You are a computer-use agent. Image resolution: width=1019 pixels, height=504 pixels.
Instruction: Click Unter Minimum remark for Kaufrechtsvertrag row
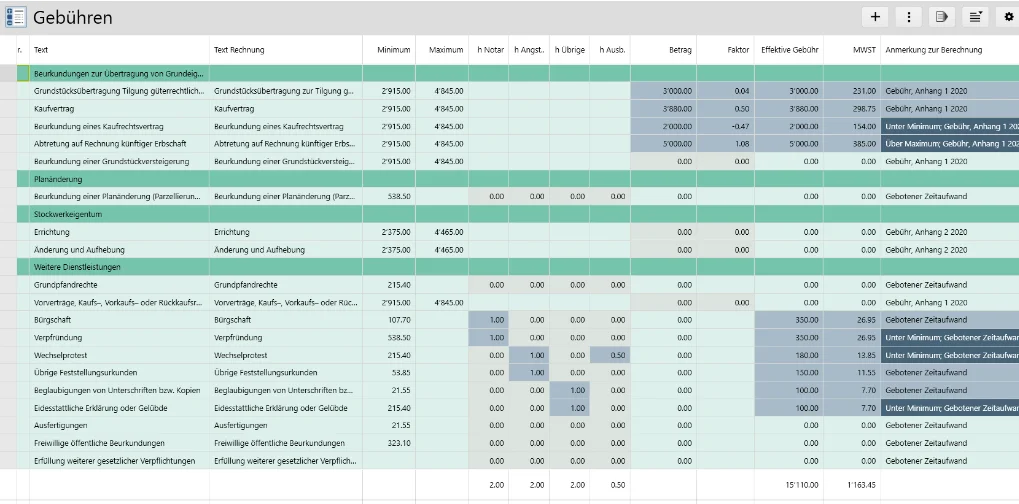[x=949, y=127]
